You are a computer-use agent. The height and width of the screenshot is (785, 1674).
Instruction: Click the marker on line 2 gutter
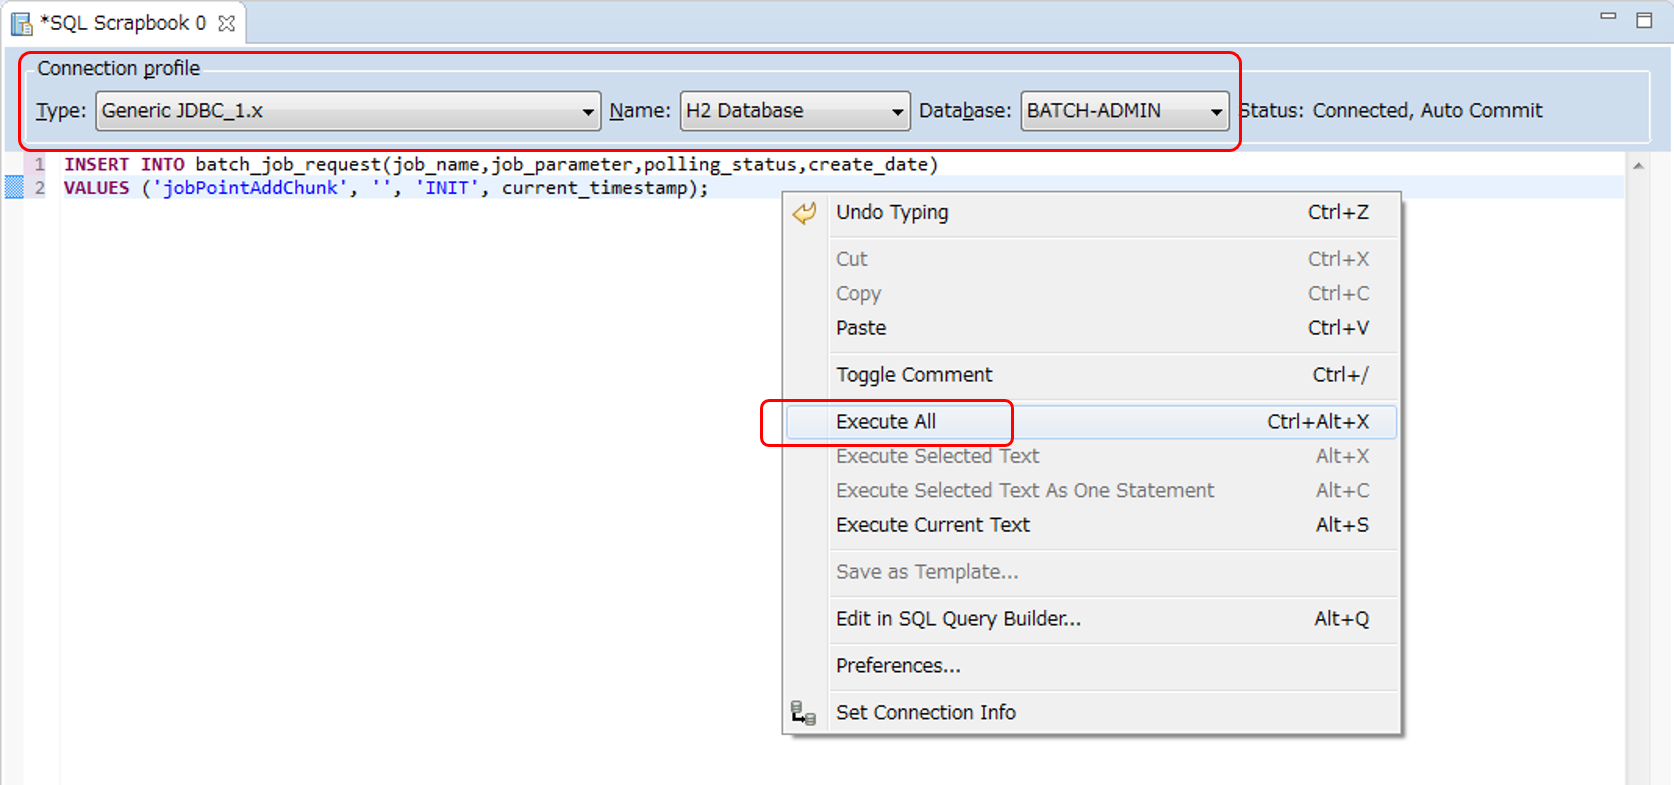(x=14, y=187)
